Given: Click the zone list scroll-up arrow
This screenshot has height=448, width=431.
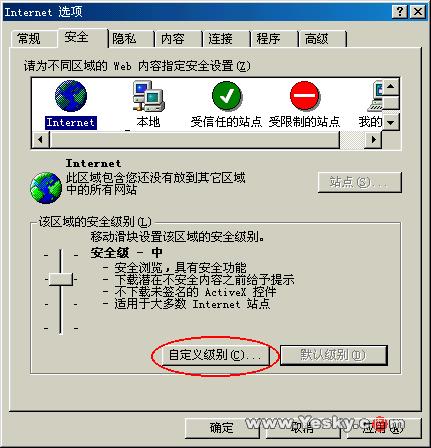Looking at the screenshot, I should 391,87.
